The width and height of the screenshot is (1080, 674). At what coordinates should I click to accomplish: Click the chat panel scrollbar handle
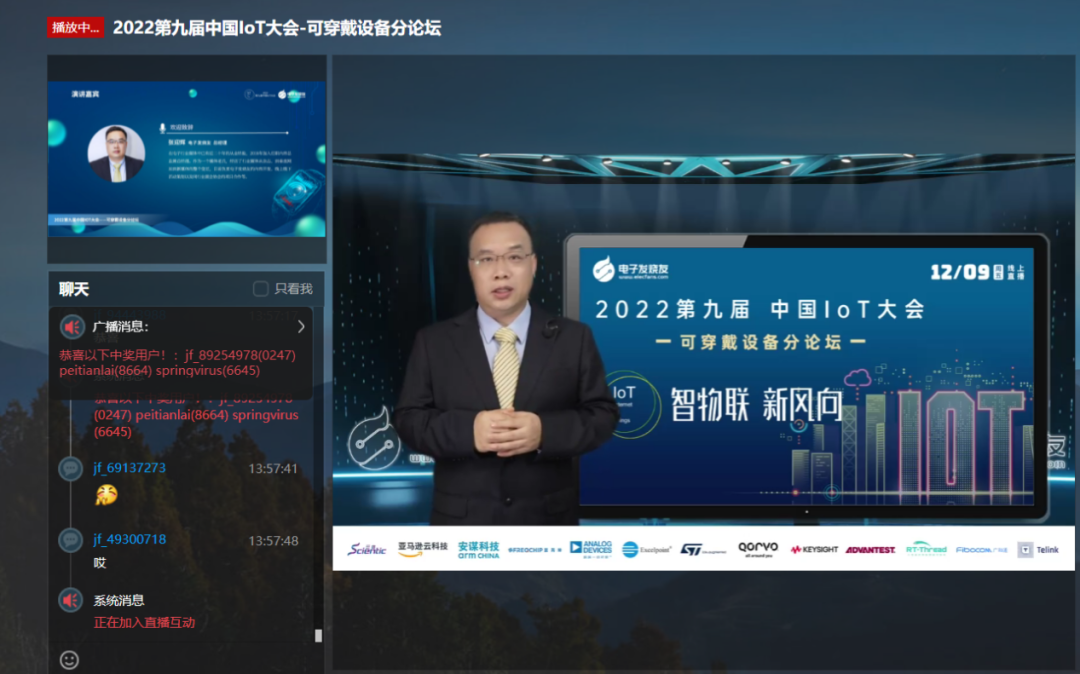318,635
